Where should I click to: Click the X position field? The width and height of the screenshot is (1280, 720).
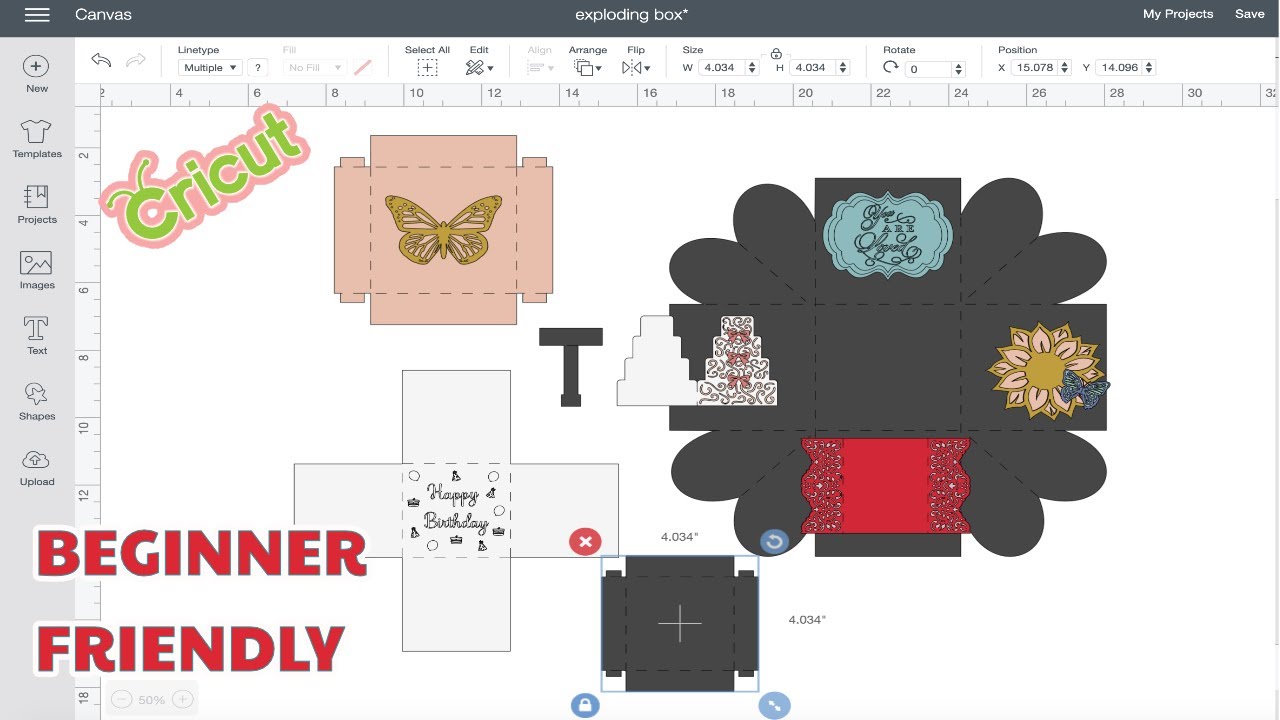coord(1032,68)
